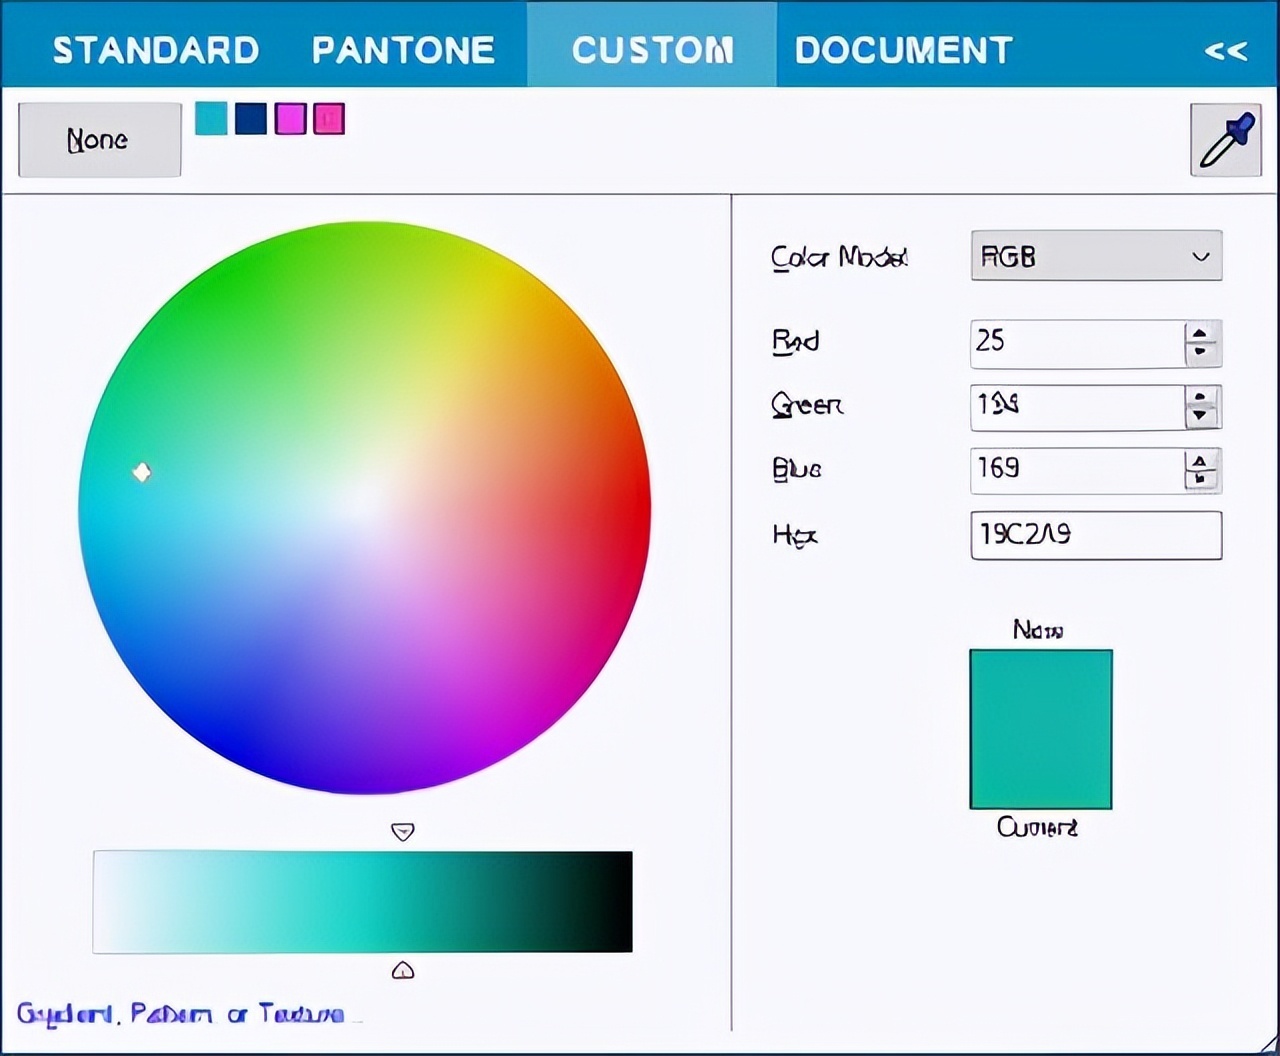Viewport: 1280px width, 1056px height.
Task: Open the Document tab
Action: [x=903, y=50]
